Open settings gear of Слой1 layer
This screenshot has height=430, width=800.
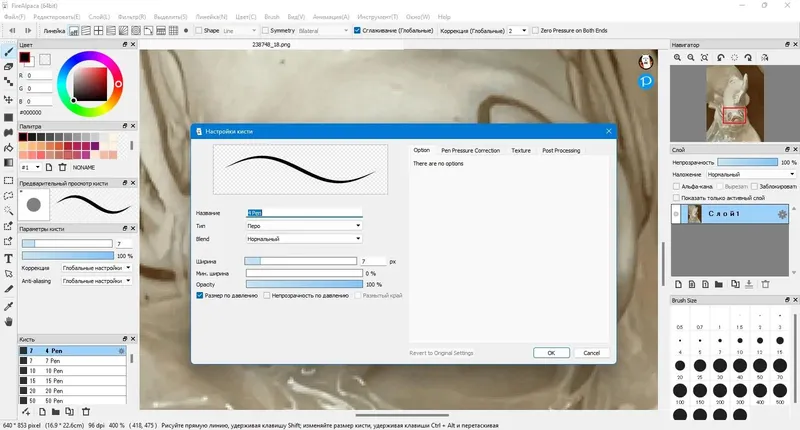click(782, 214)
